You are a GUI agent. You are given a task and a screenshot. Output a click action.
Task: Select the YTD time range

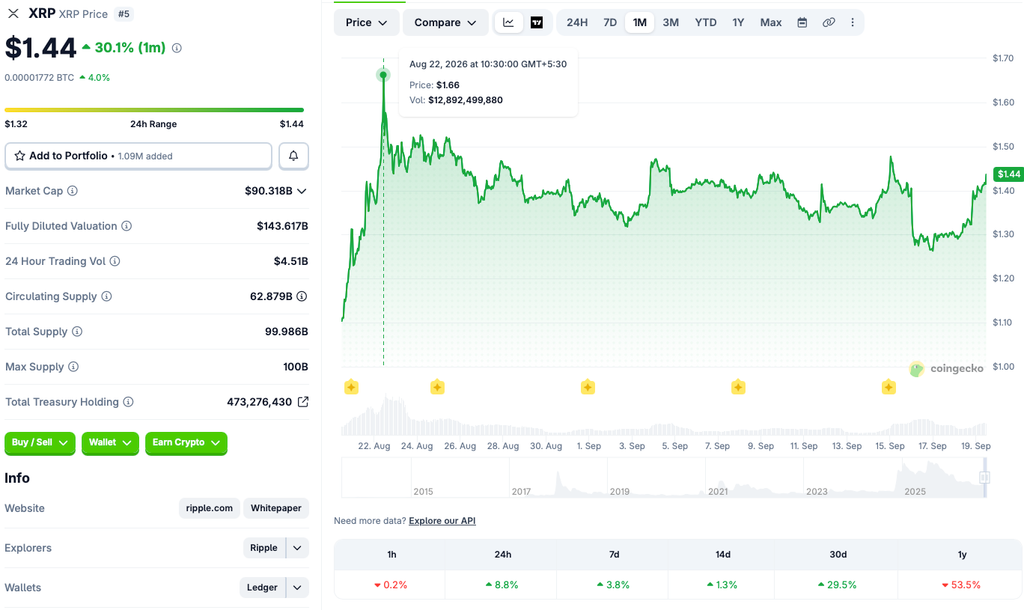point(705,22)
